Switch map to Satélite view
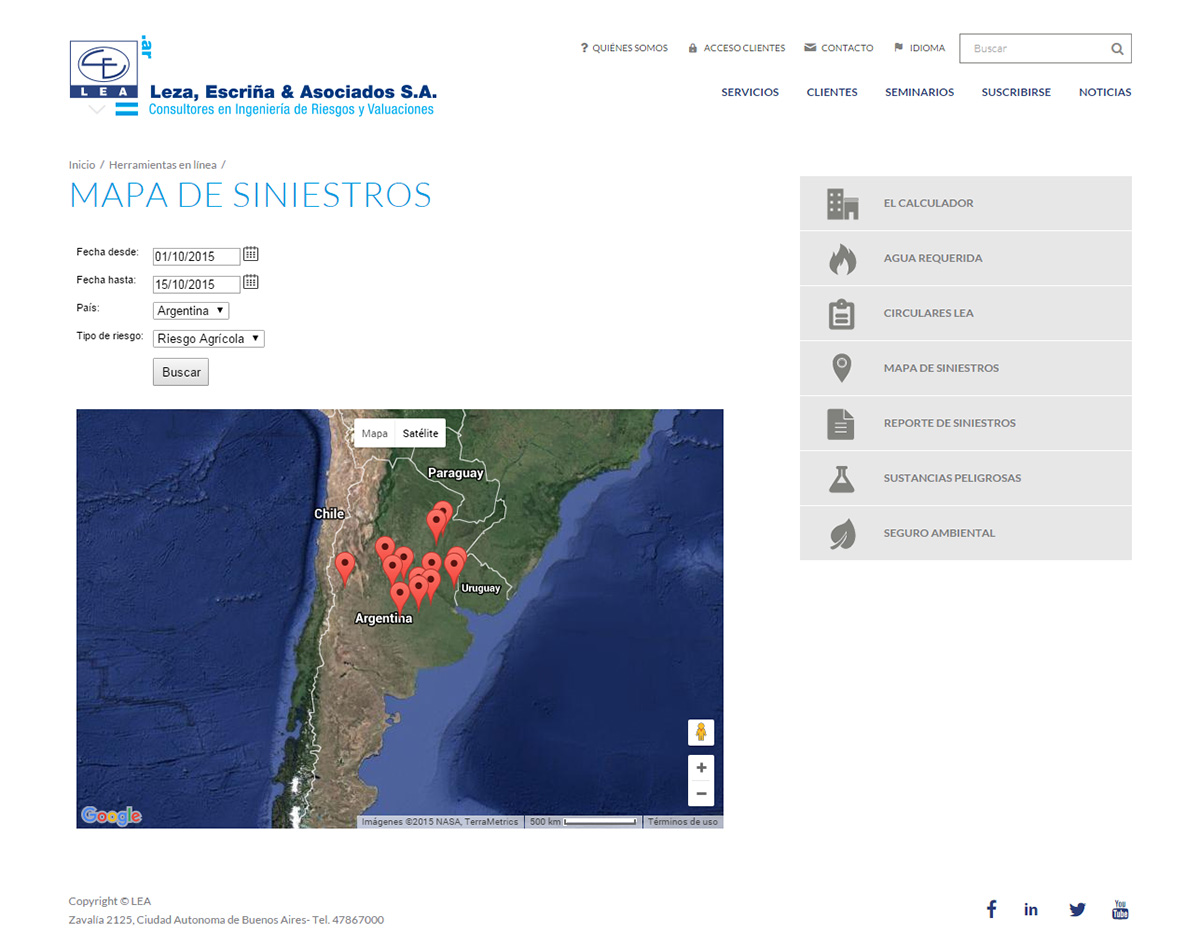The height and width of the screenshot is (946, 1200). (x=420, y=433)
